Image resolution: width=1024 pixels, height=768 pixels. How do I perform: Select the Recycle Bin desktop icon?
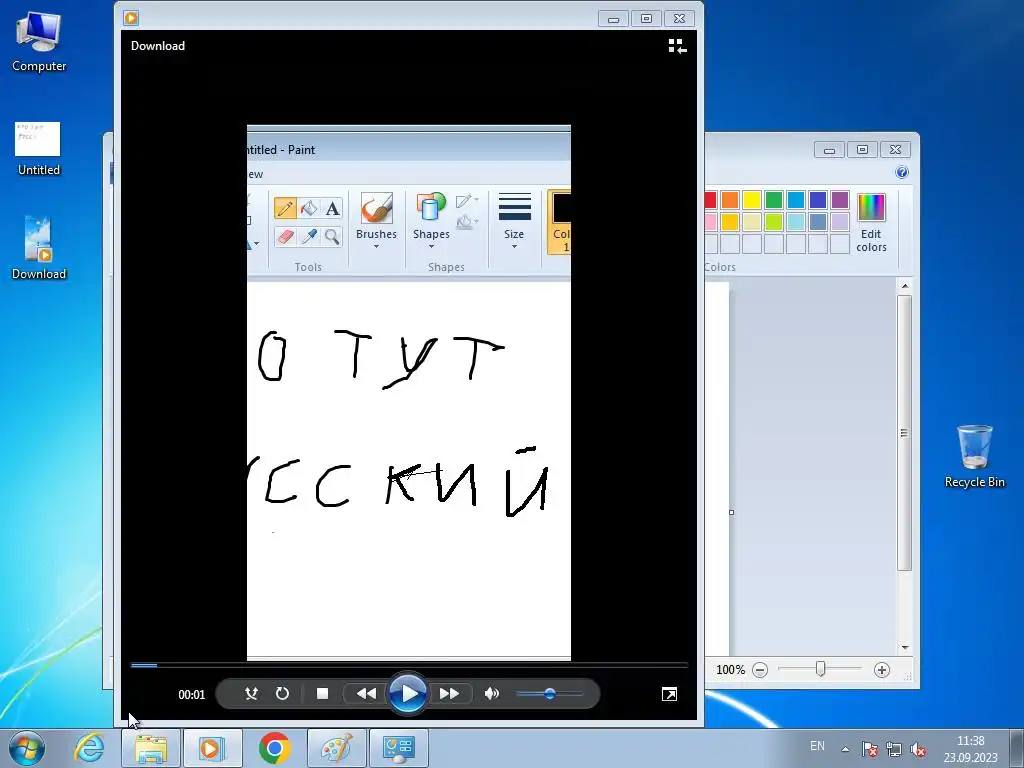pyautogui.click(x=974, y=456)
